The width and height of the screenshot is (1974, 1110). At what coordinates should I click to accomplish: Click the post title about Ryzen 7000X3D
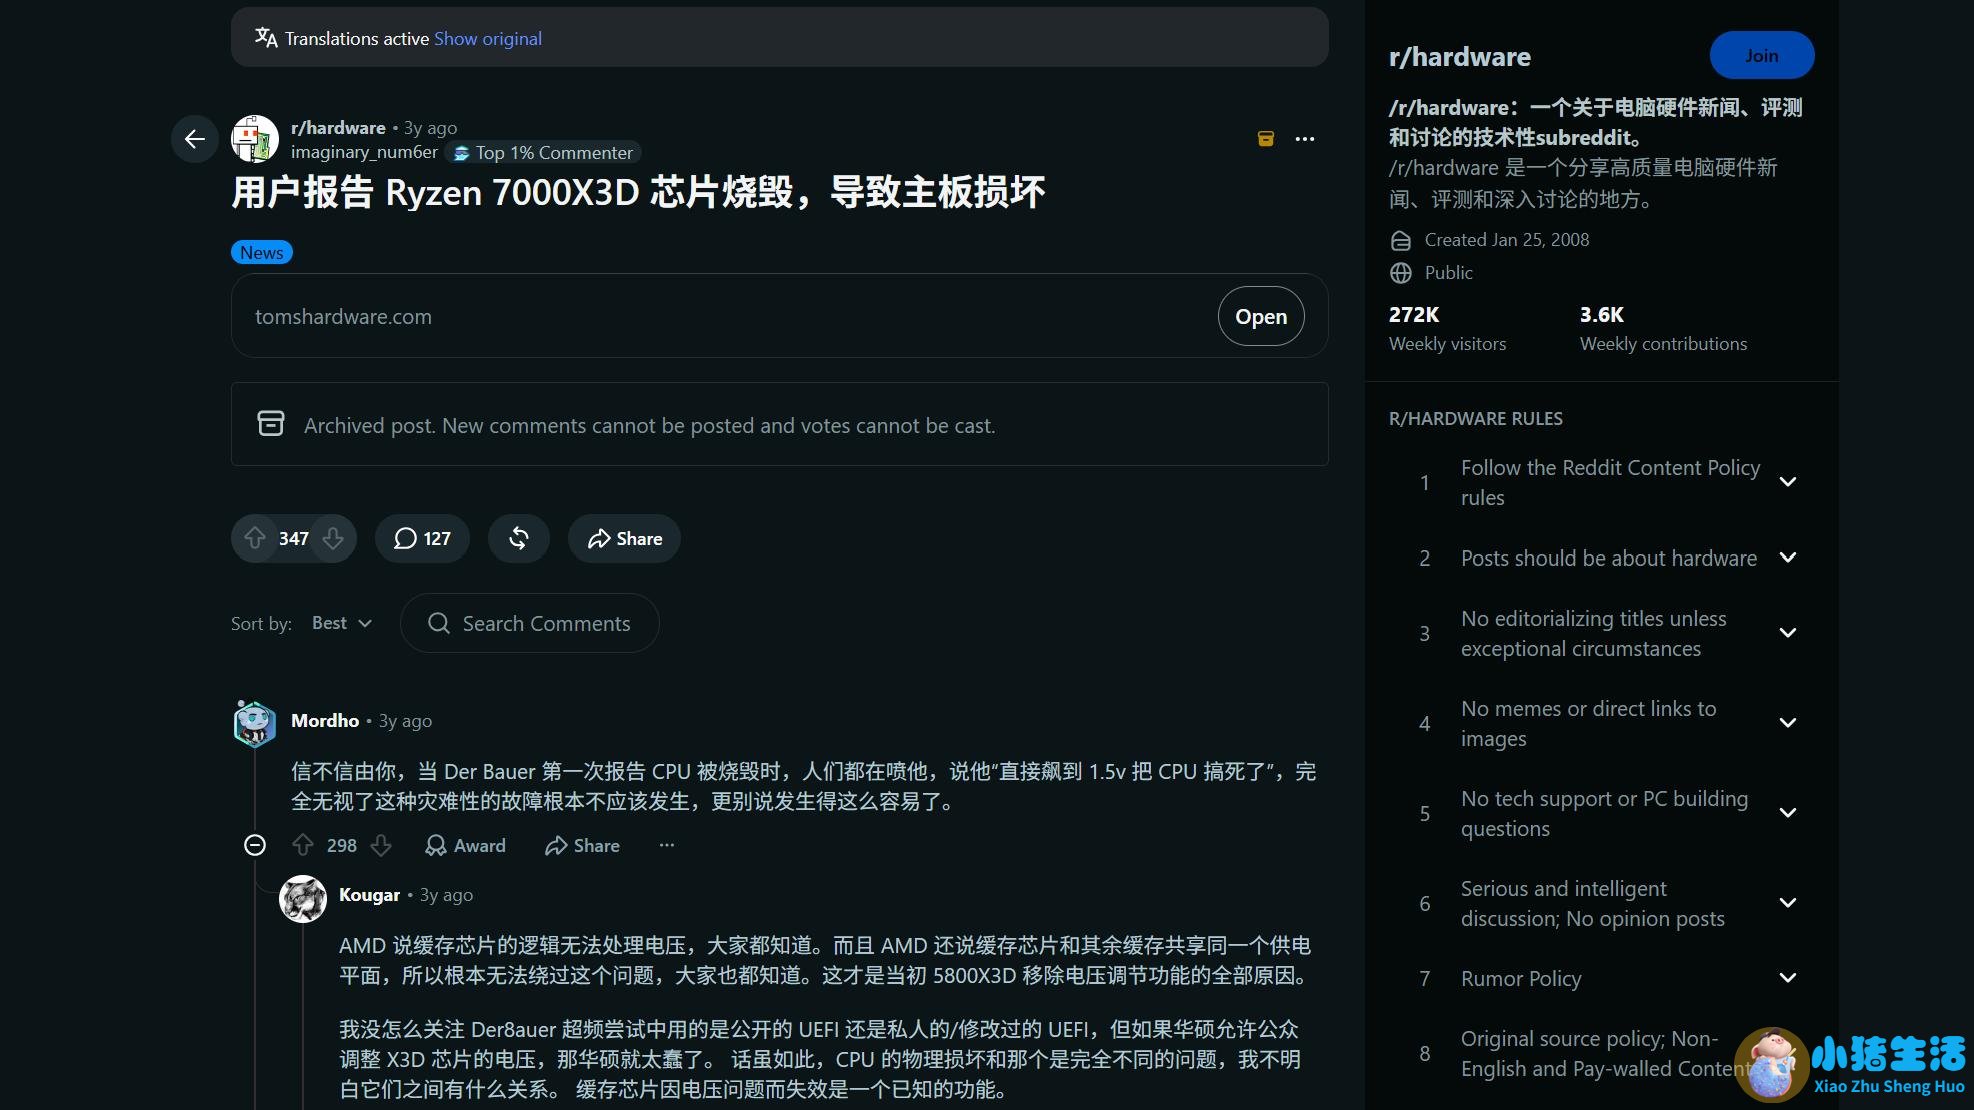coord(638,192)
